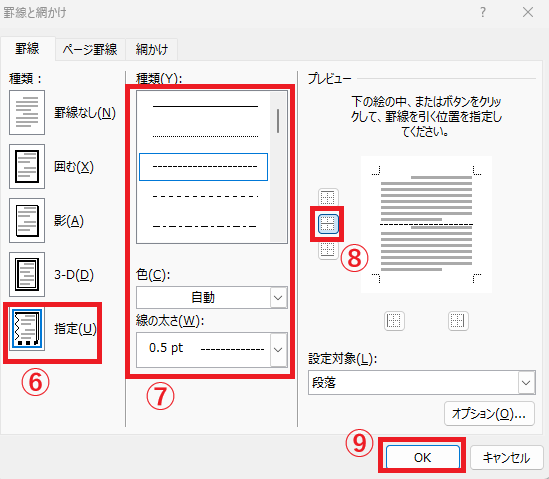
Task: Click the オプション(O)... button
Action: click(489, 414)
